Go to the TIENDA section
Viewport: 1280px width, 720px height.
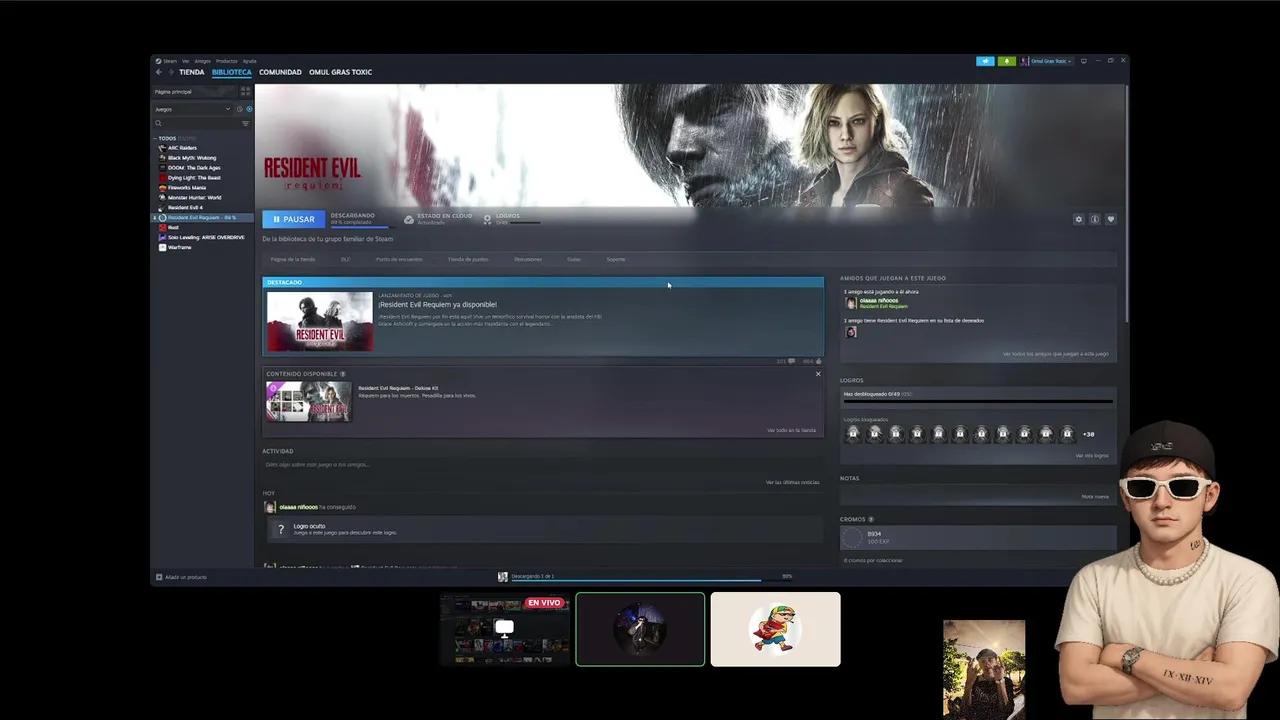click(191, 72)
